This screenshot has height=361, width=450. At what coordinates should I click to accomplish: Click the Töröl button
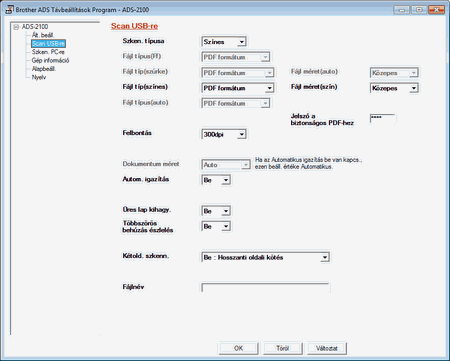[283, 348]
